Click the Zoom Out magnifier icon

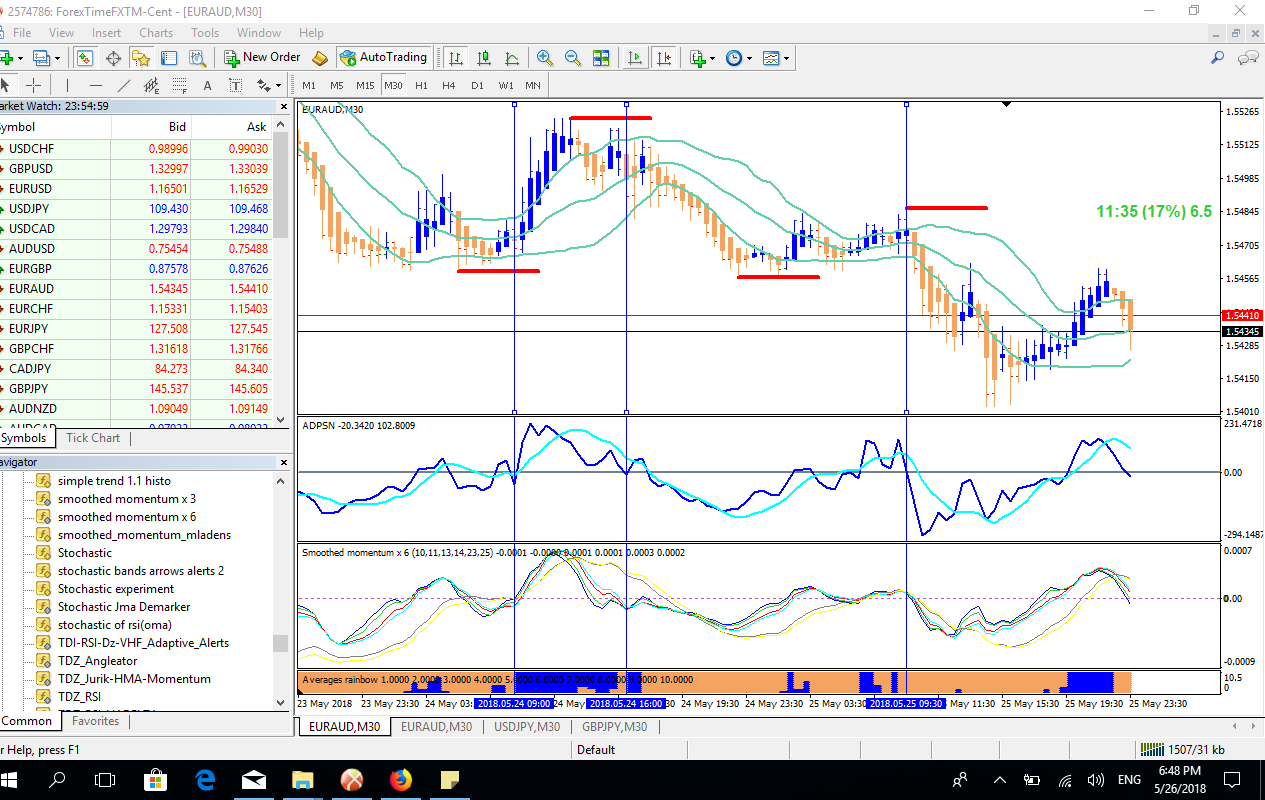point(573,58)
